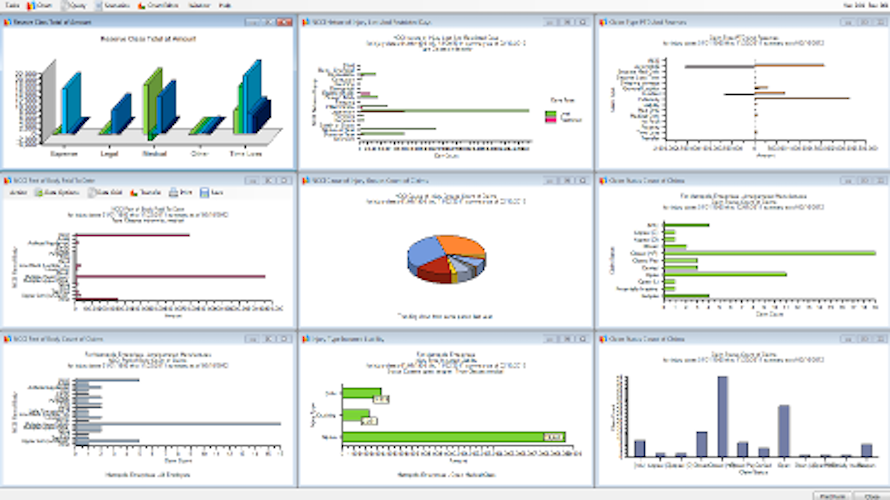Image resolution: width=890 pixels, height=500 pixels.
Task: Click the green legend swatch in chart
Action: point(551,114)
